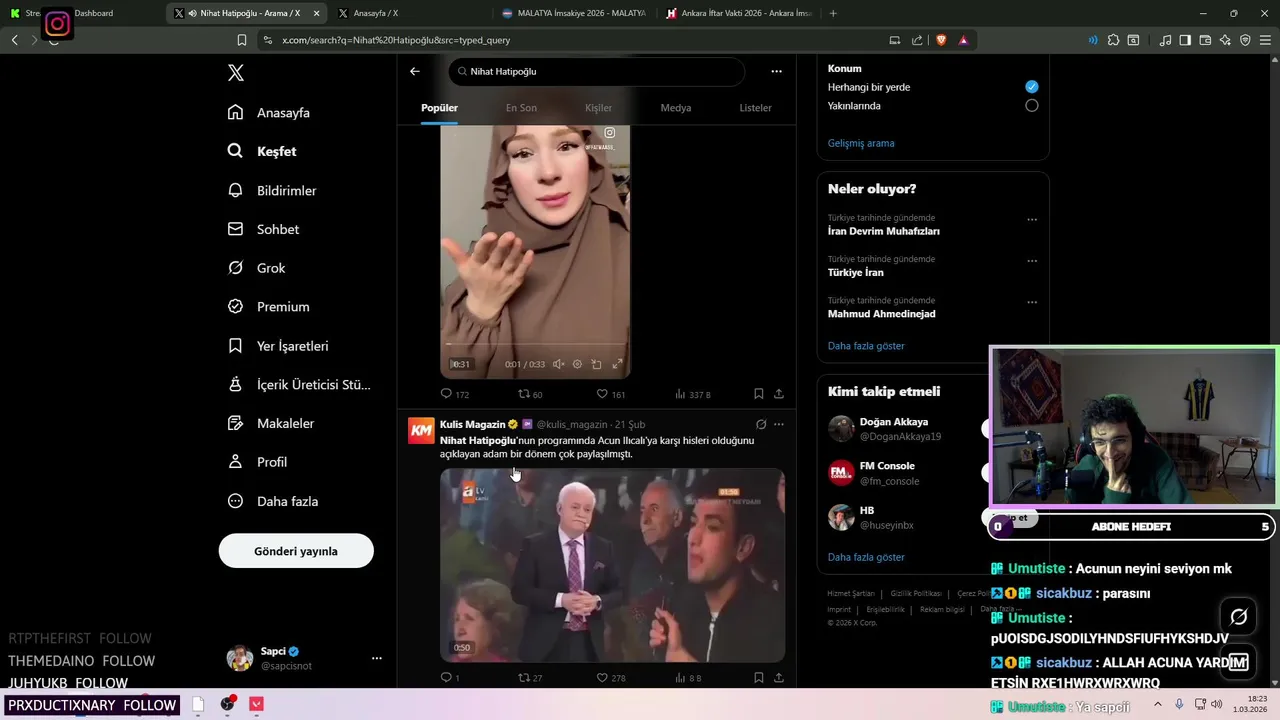Switch to Popüler tab
Screen dimensions: 1280x720
[439, 108]
